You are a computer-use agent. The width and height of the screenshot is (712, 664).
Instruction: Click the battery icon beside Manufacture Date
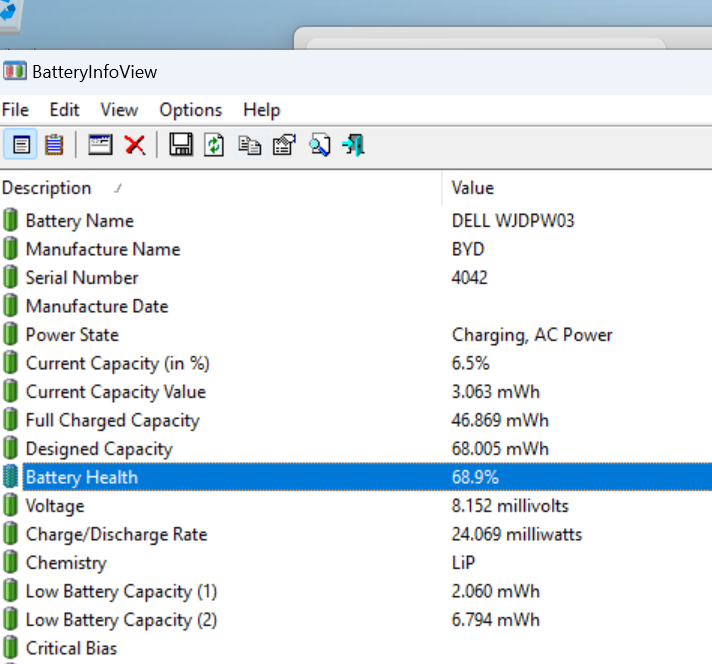pos(10,306)
